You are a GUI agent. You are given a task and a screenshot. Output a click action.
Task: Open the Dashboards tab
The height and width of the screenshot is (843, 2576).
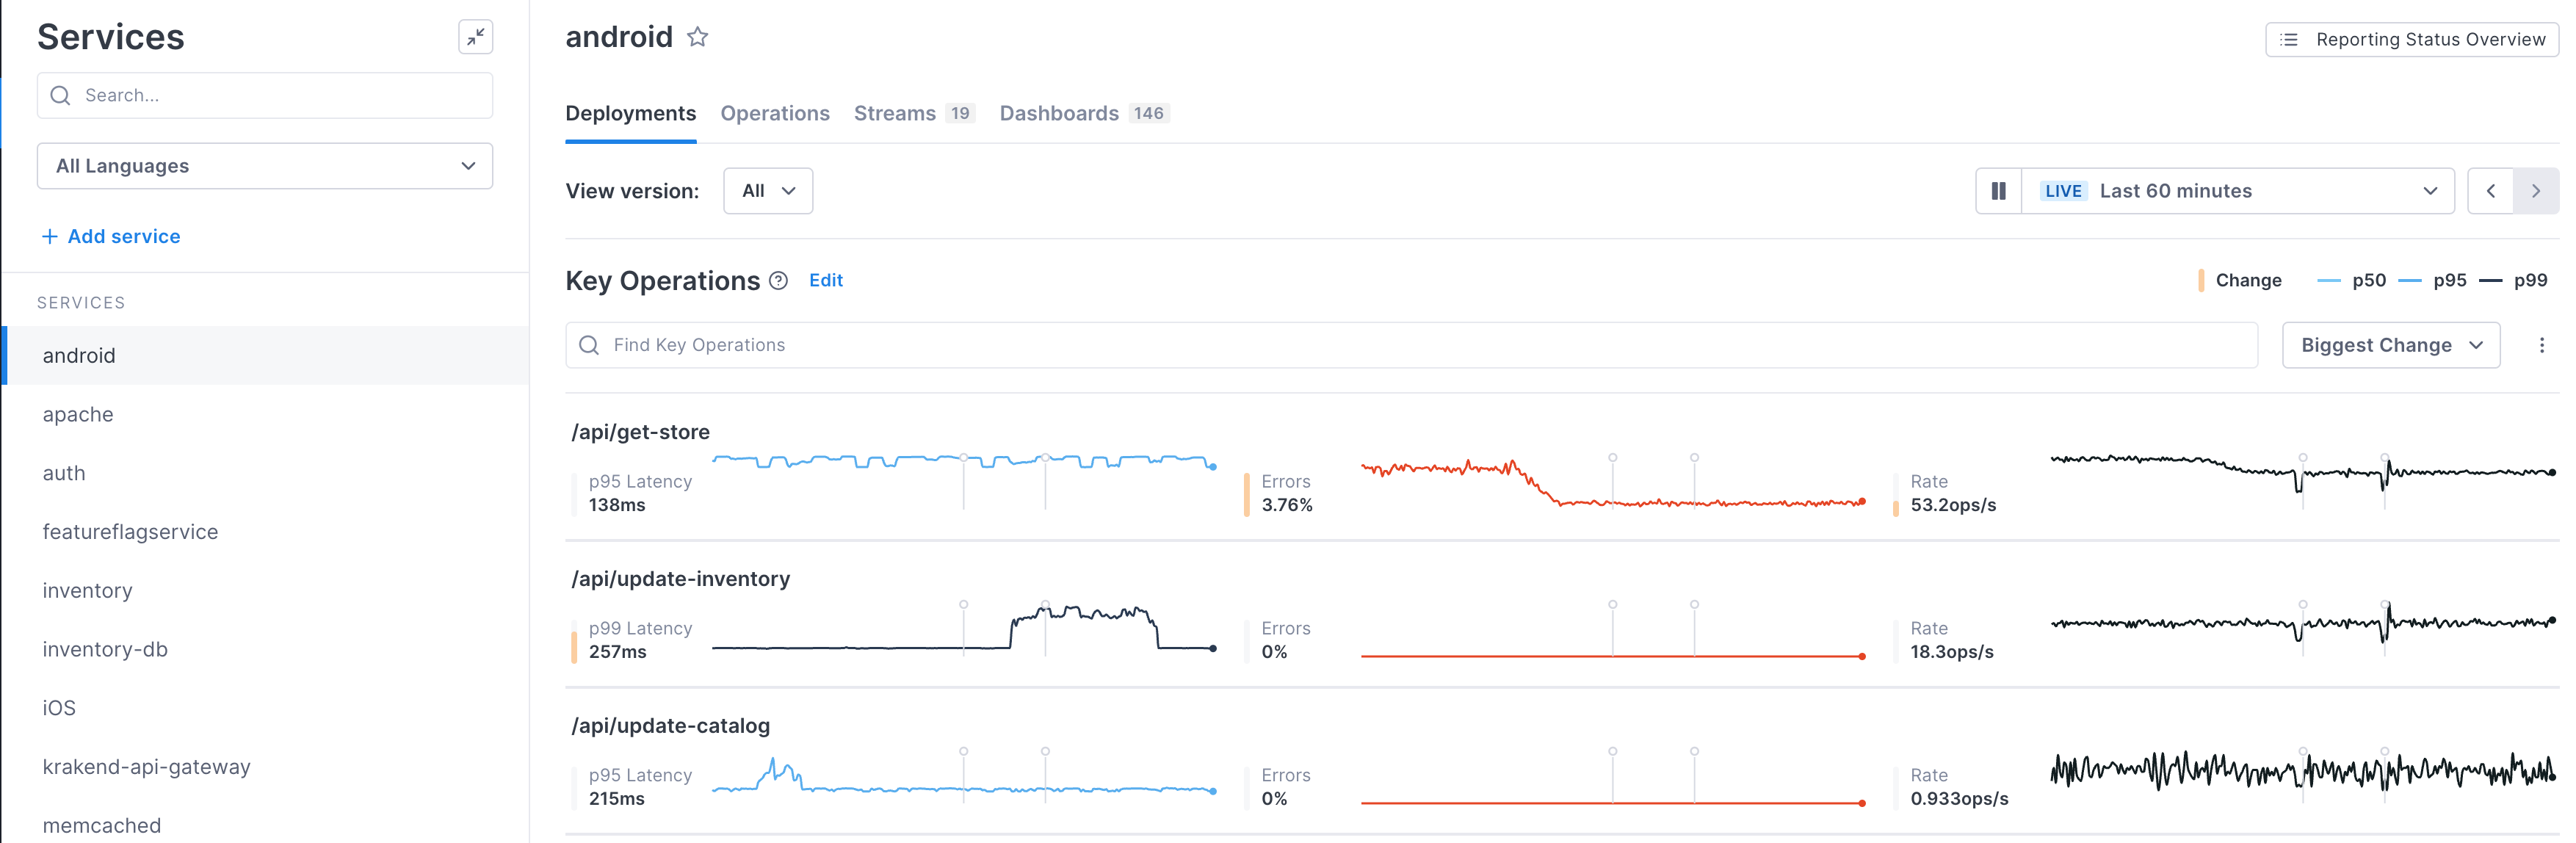1059,113
